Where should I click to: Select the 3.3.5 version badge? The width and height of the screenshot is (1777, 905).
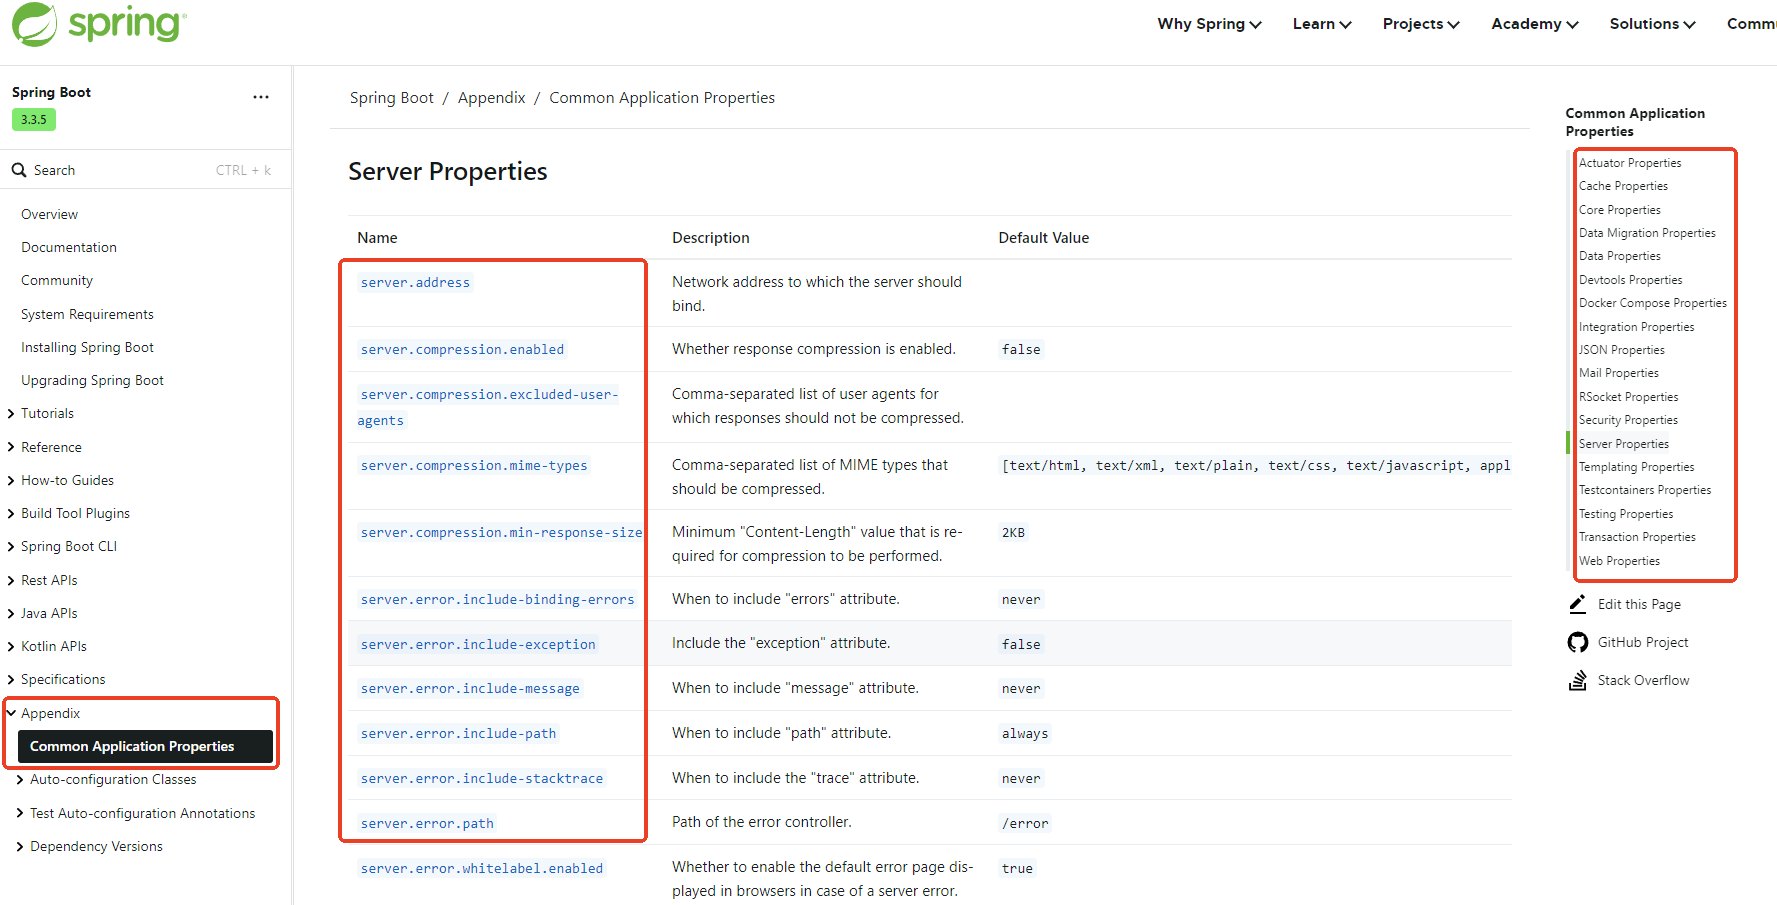[x=34, y=120]
